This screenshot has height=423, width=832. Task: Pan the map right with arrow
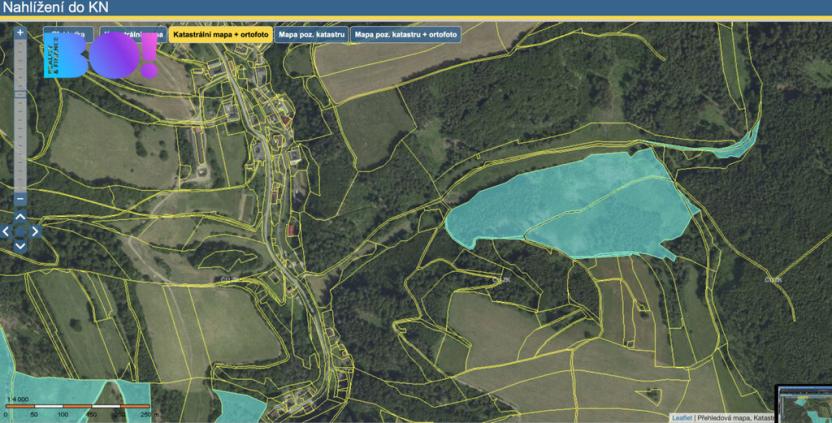35,231
